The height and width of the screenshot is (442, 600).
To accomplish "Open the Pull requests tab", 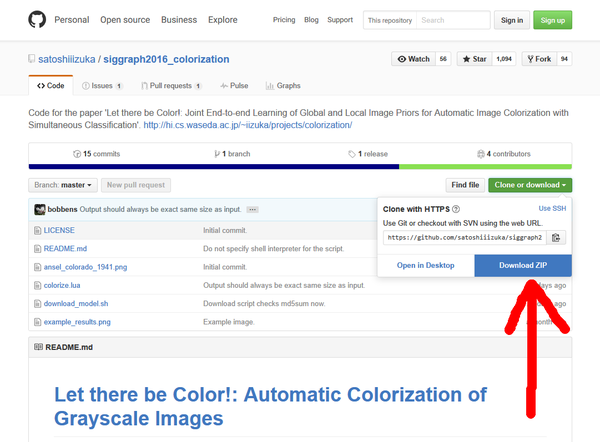I will click(x=171, y=86).
